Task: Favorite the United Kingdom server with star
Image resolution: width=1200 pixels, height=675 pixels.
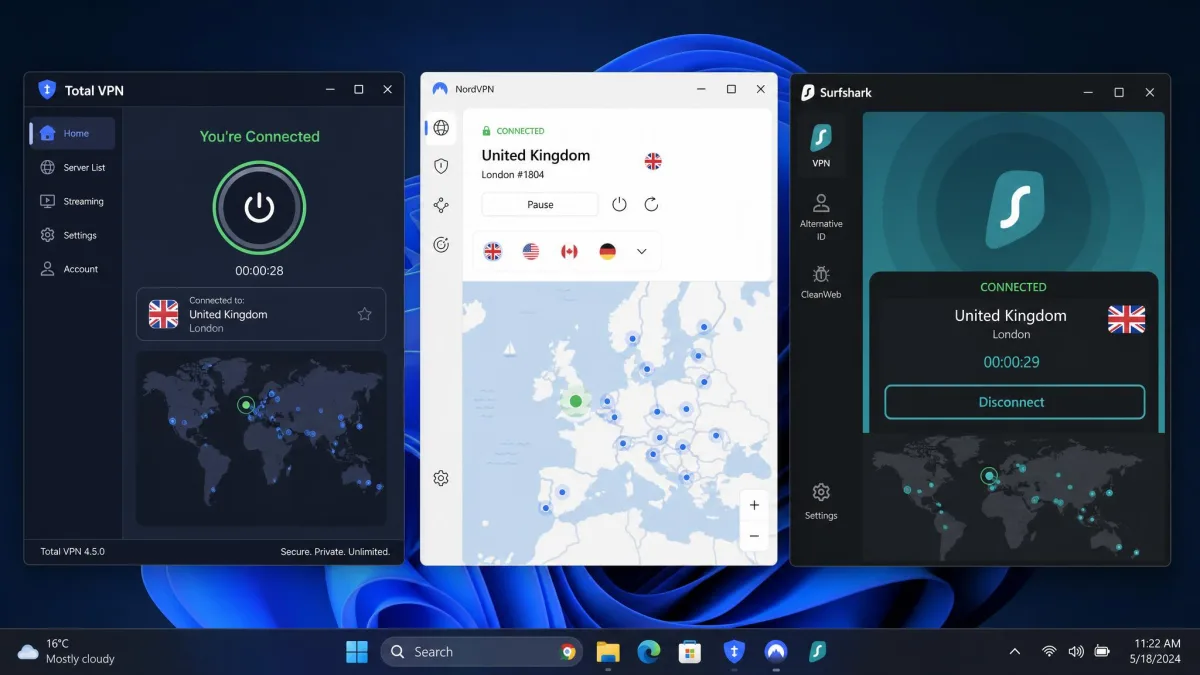Action: pos(364,314)
